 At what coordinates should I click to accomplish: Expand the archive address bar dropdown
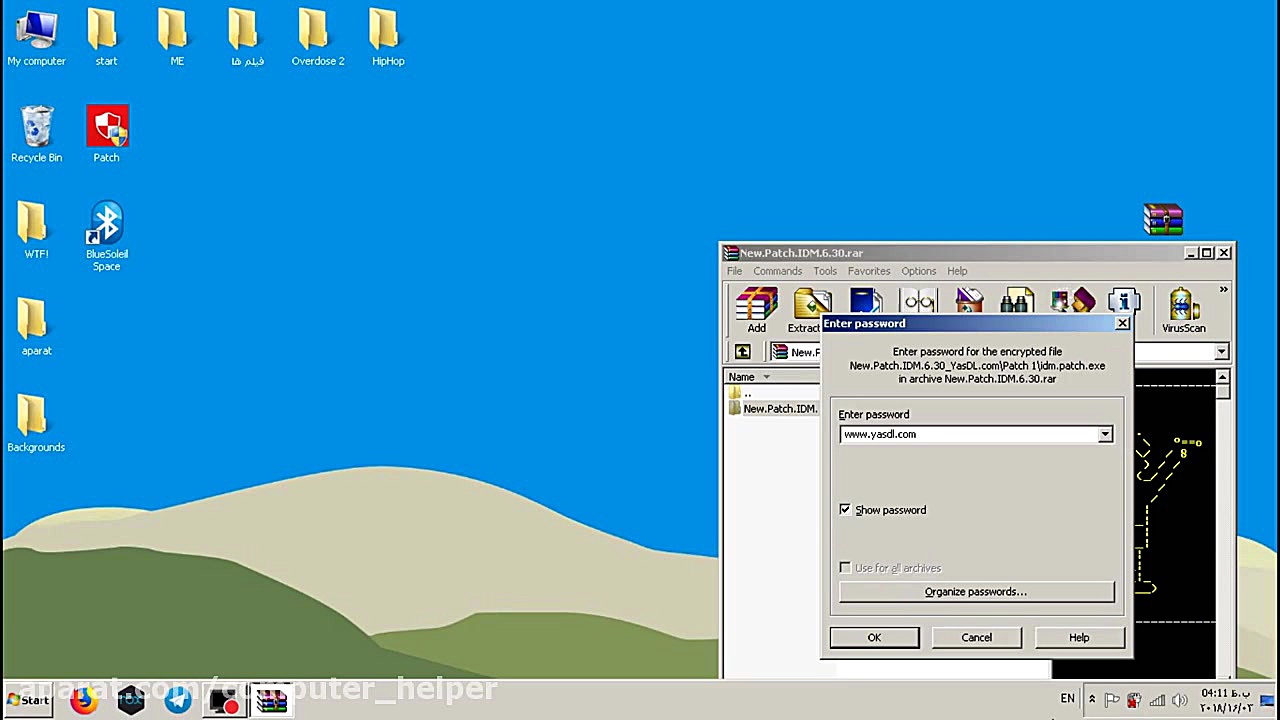1221,352
